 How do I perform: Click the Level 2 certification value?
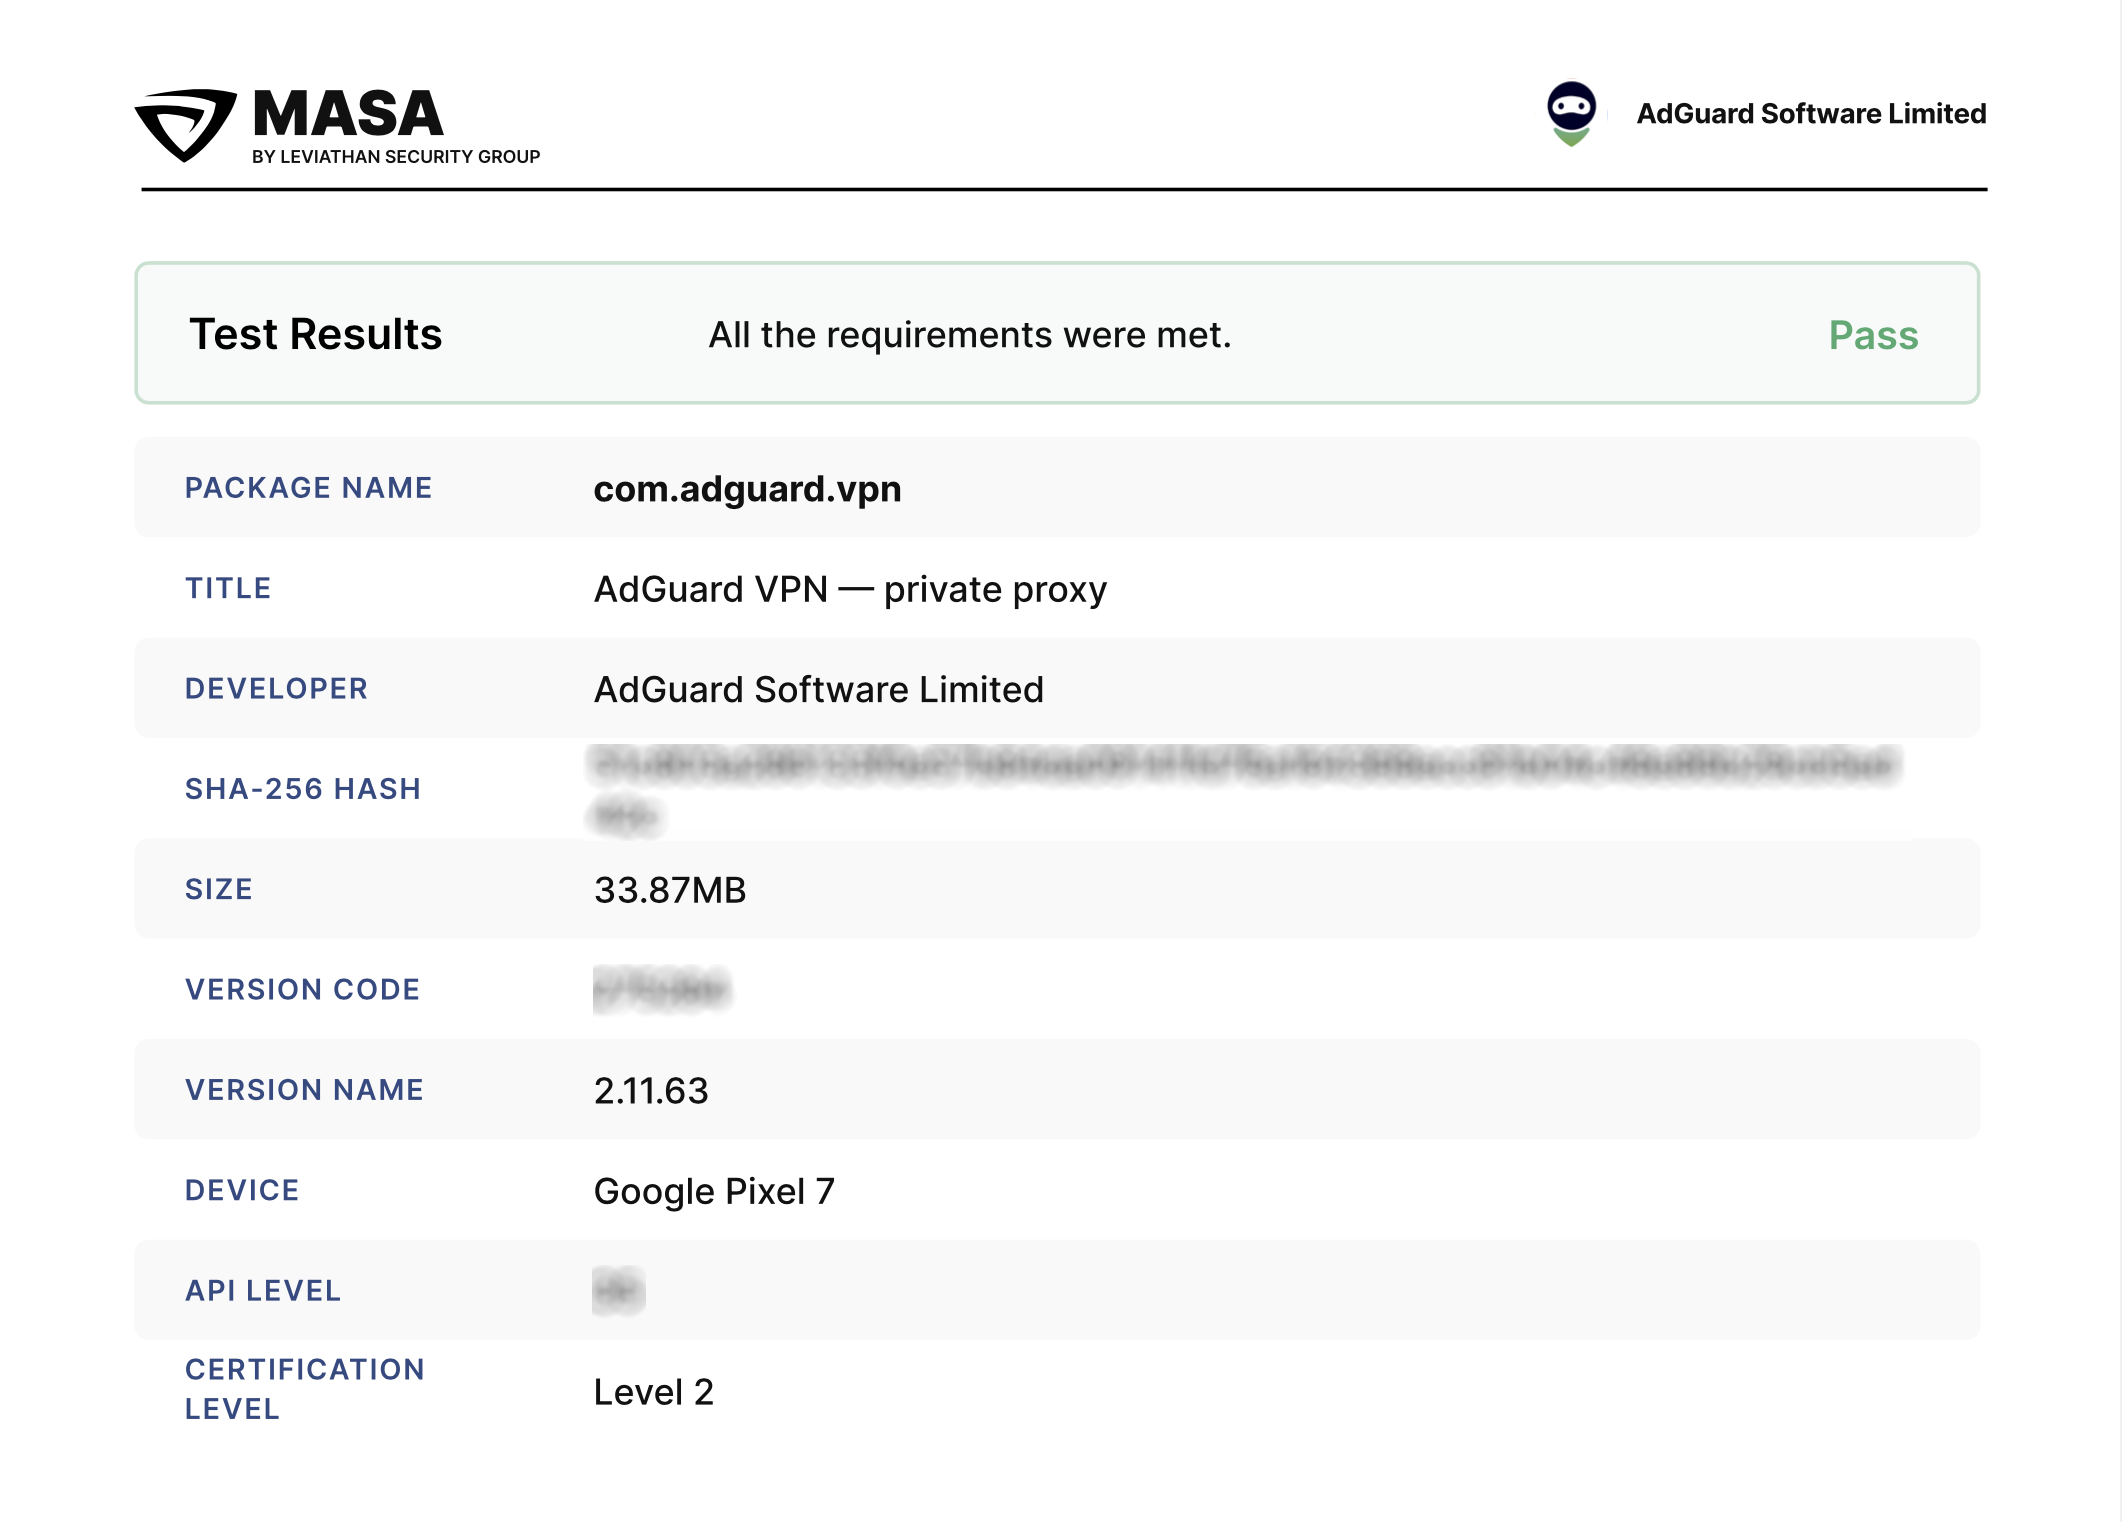[653, 1392]
